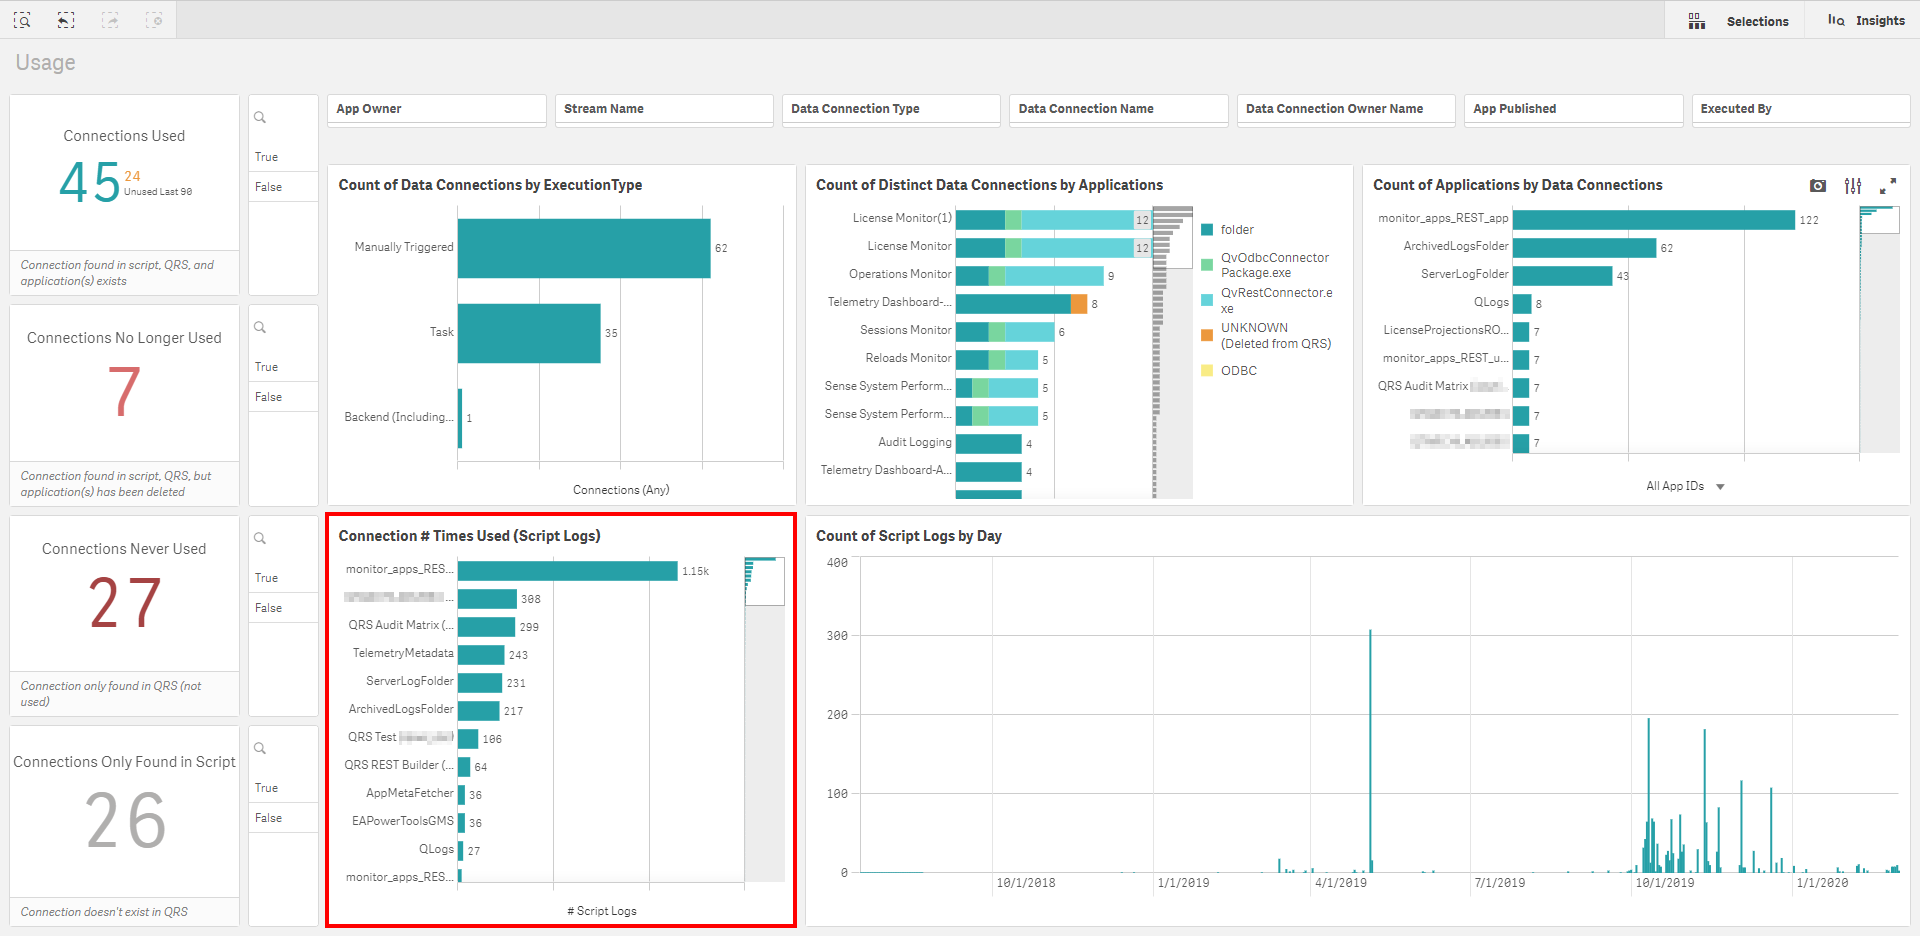Expand the All App IDs dropdown

click(1720, 487)
